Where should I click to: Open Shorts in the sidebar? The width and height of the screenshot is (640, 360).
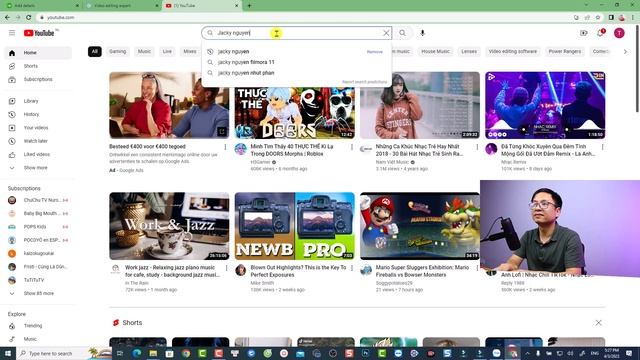click(x=38, y=66)
